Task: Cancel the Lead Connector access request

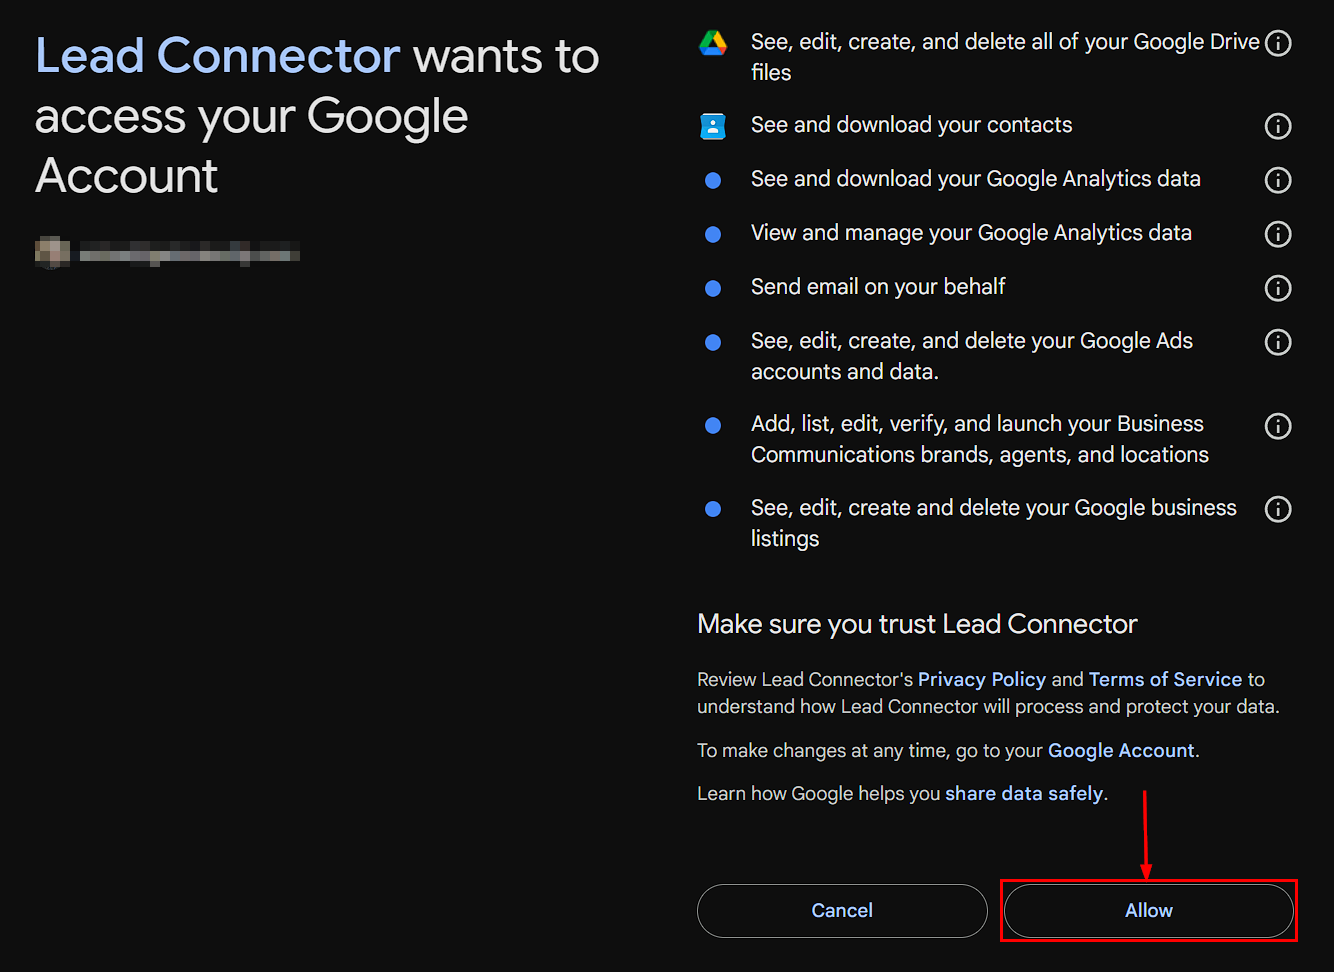Action: tap(842, 910)
